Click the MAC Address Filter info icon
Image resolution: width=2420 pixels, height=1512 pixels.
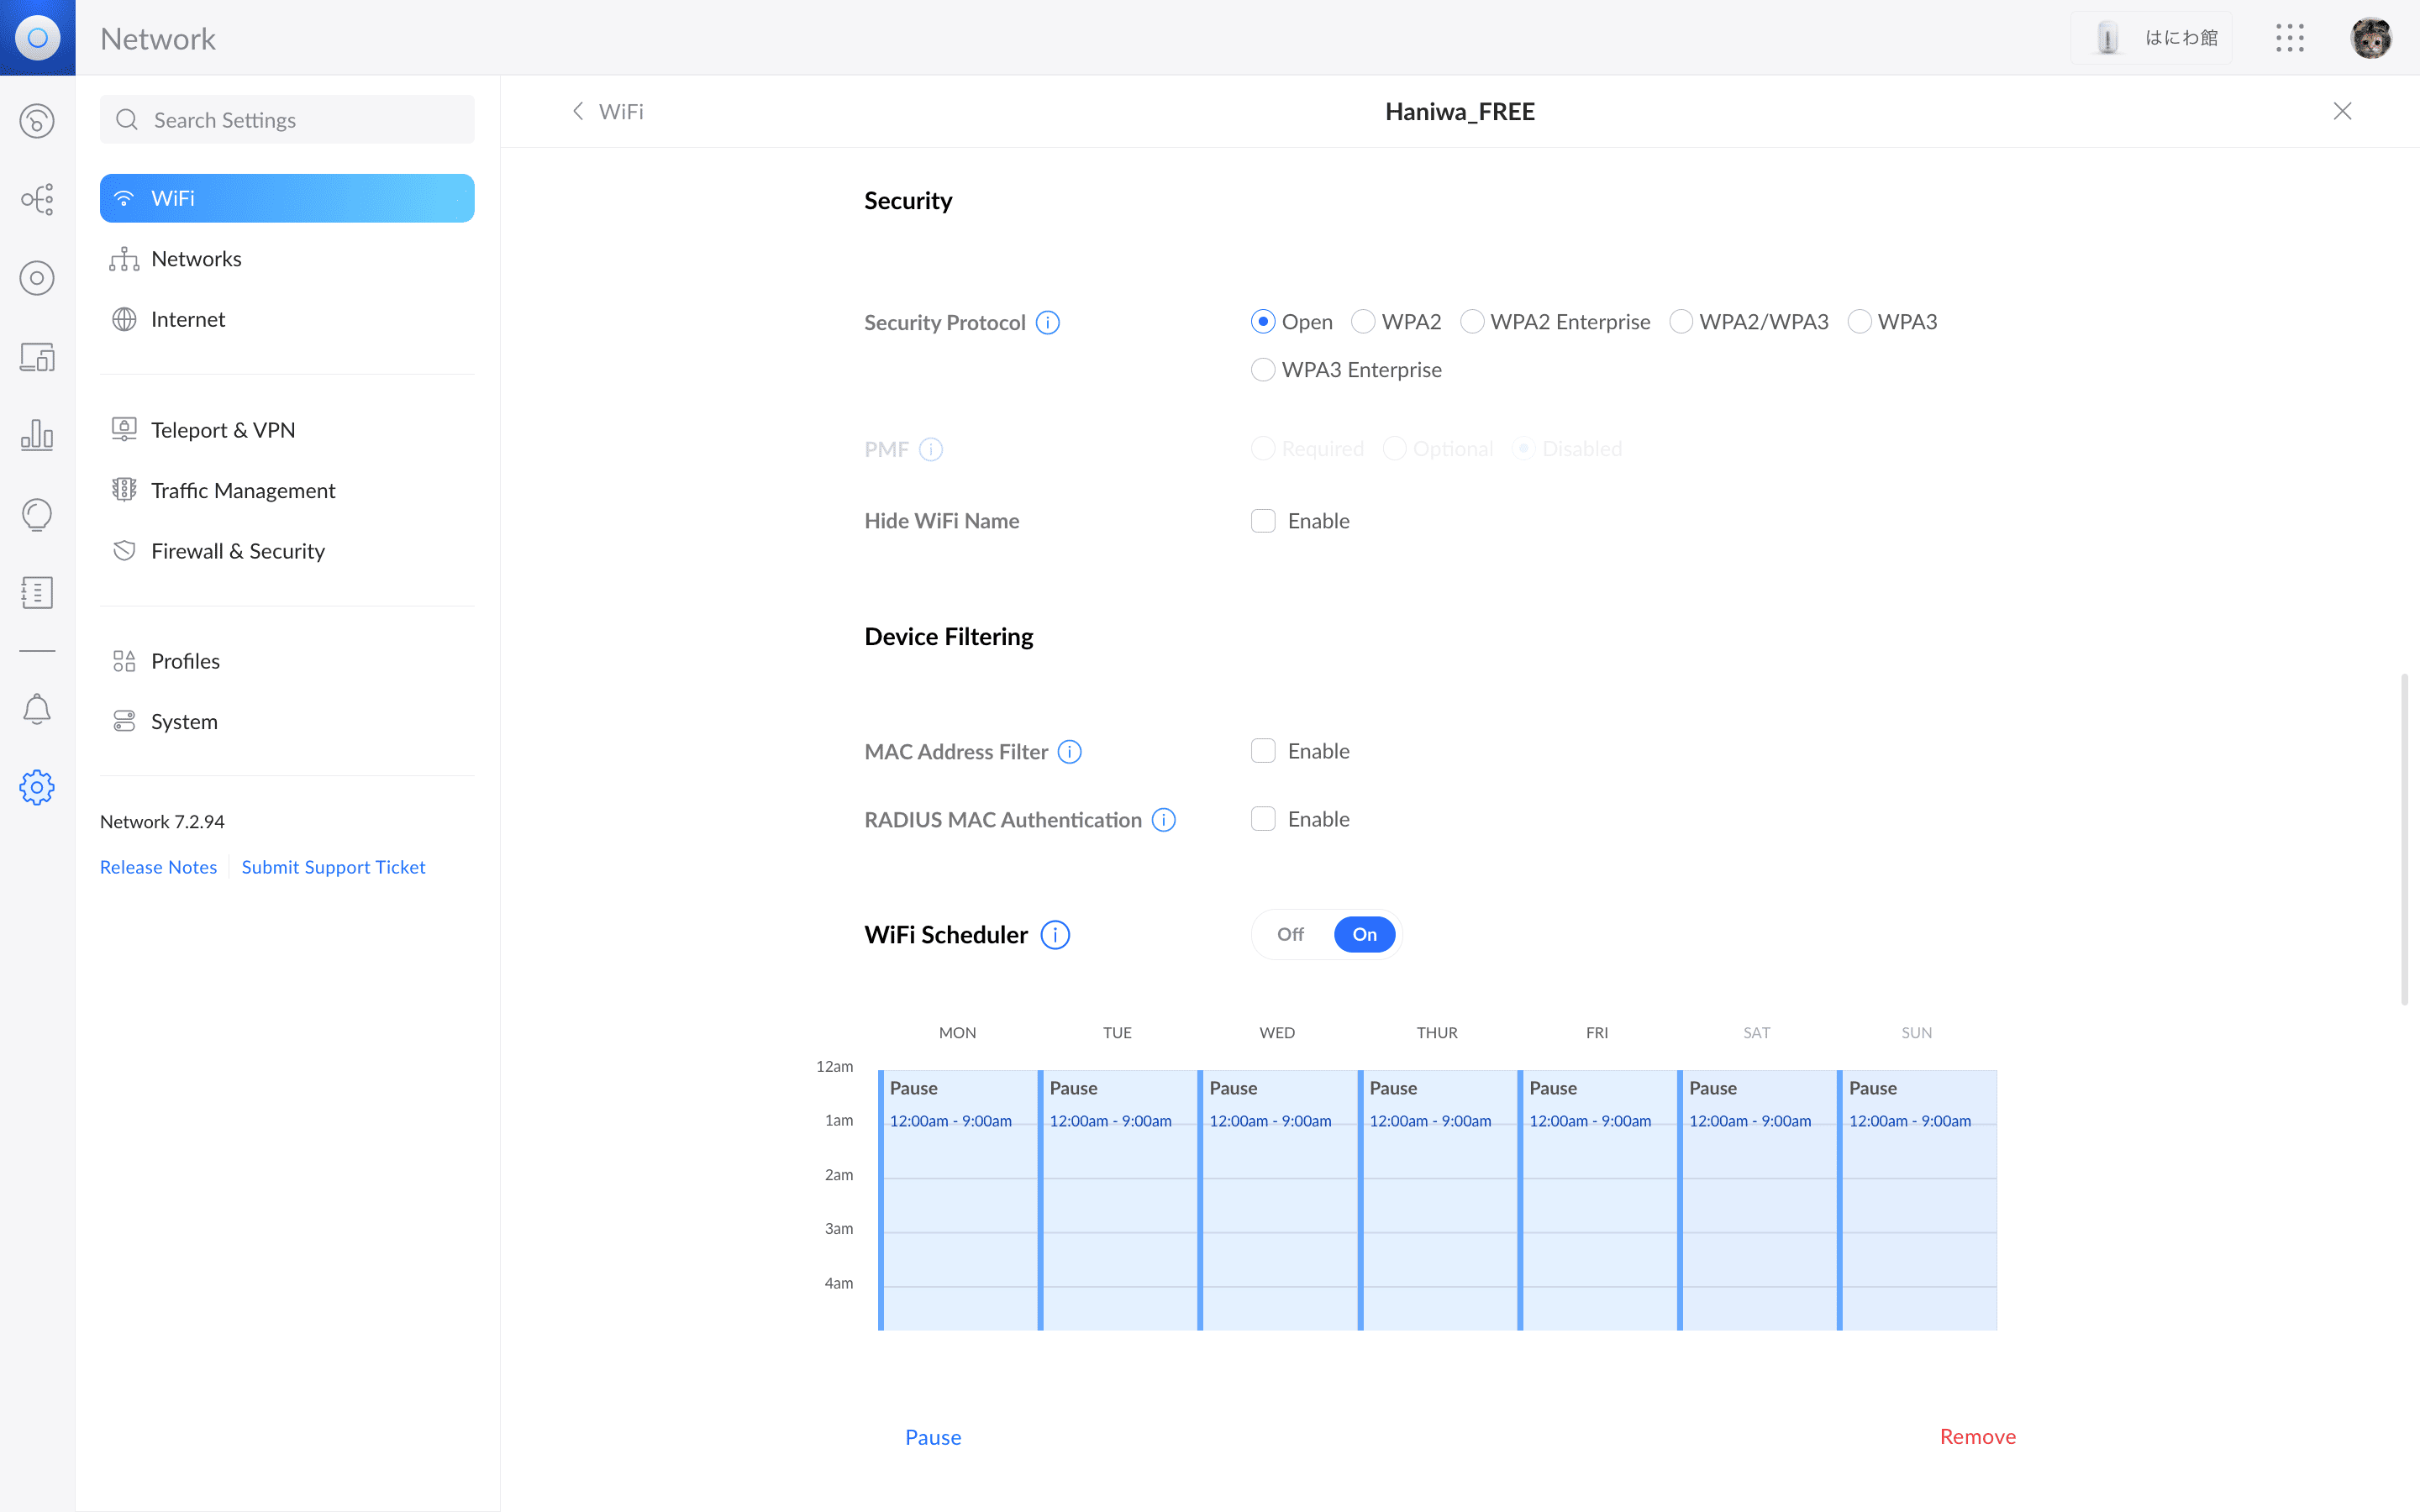[1069, 751]
